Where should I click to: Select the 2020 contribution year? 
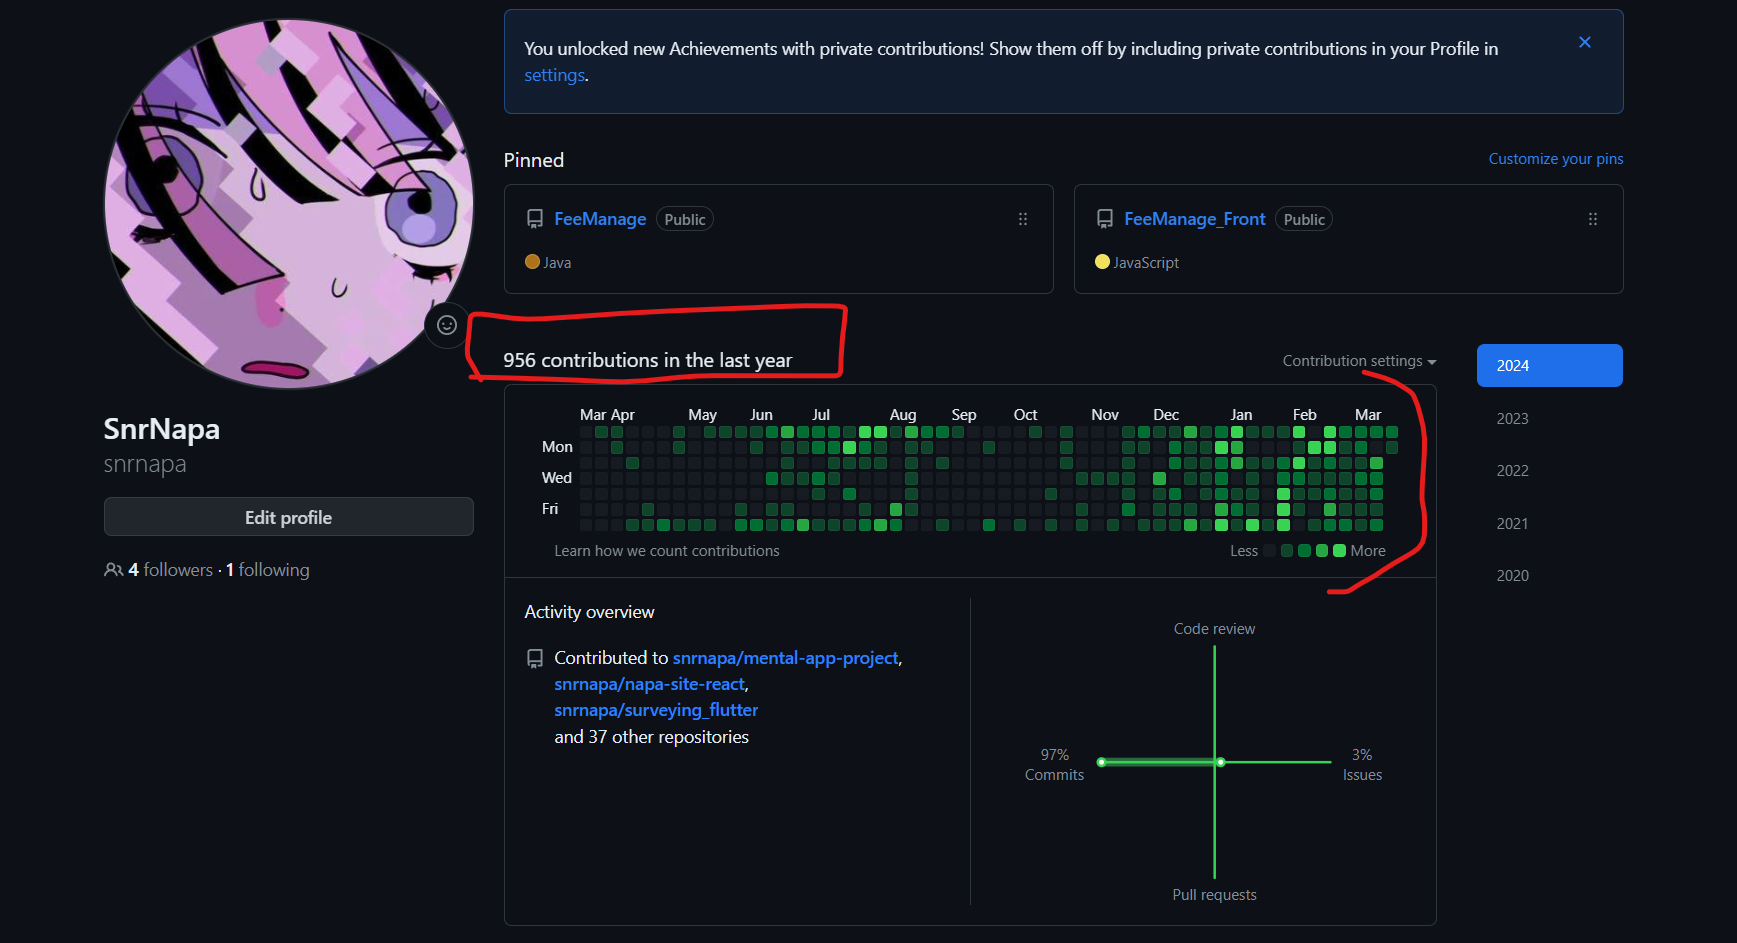point(1513,576)
